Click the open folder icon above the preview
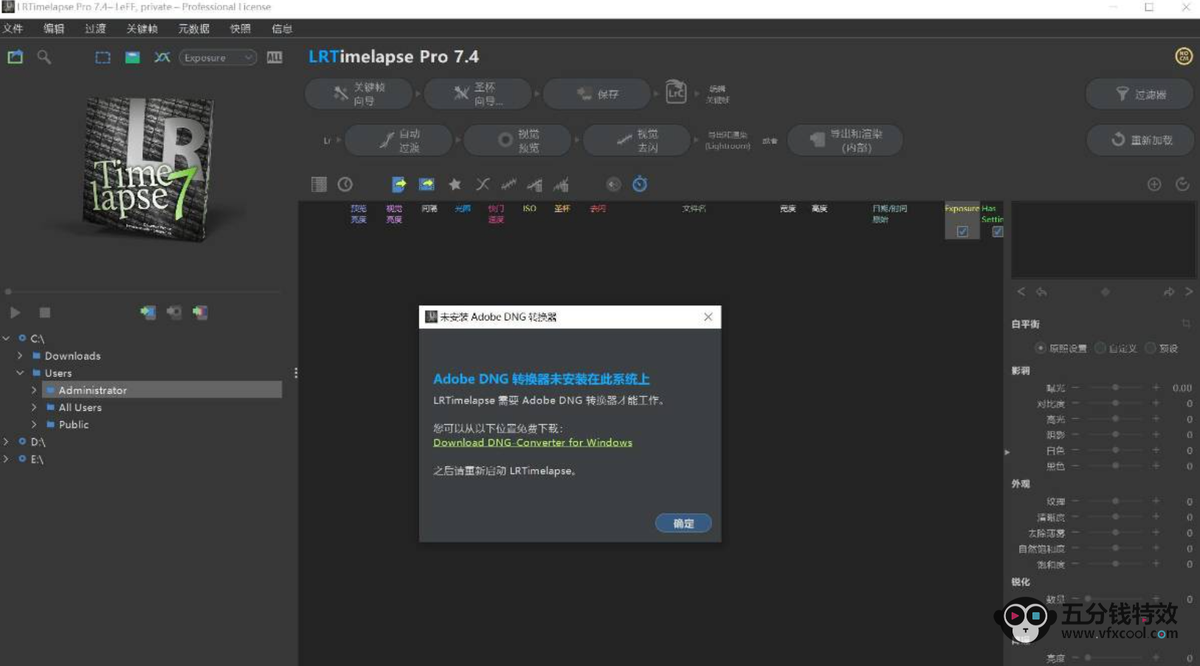 point(15,58)
